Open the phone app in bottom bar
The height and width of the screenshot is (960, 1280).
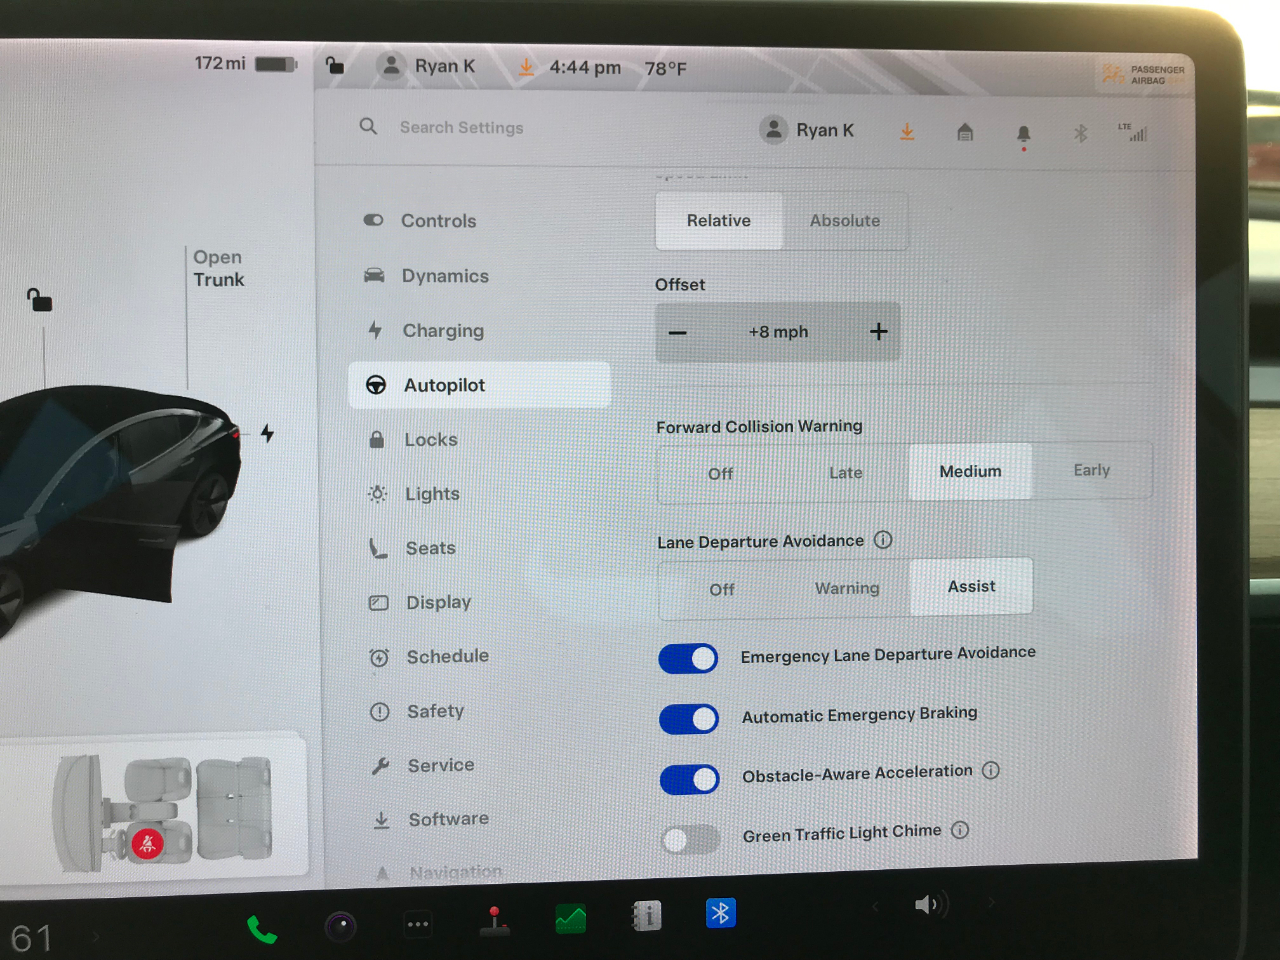pos(262,930)
